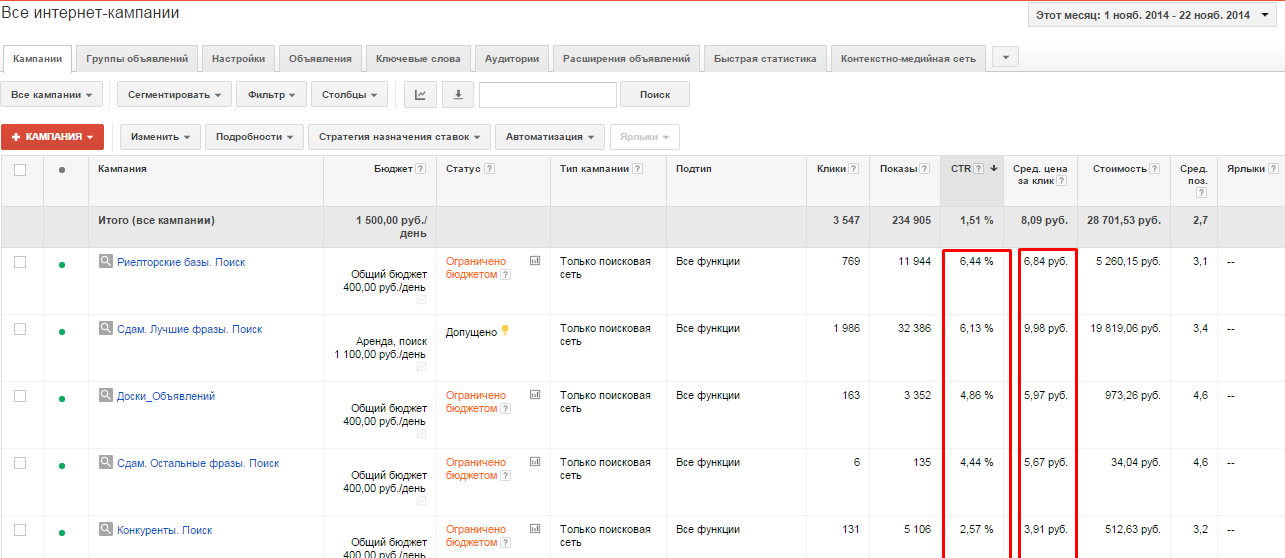Check the Сдам. Остальные фразы row checkbox
The image size is (1285, 558).
click(20, 463)
